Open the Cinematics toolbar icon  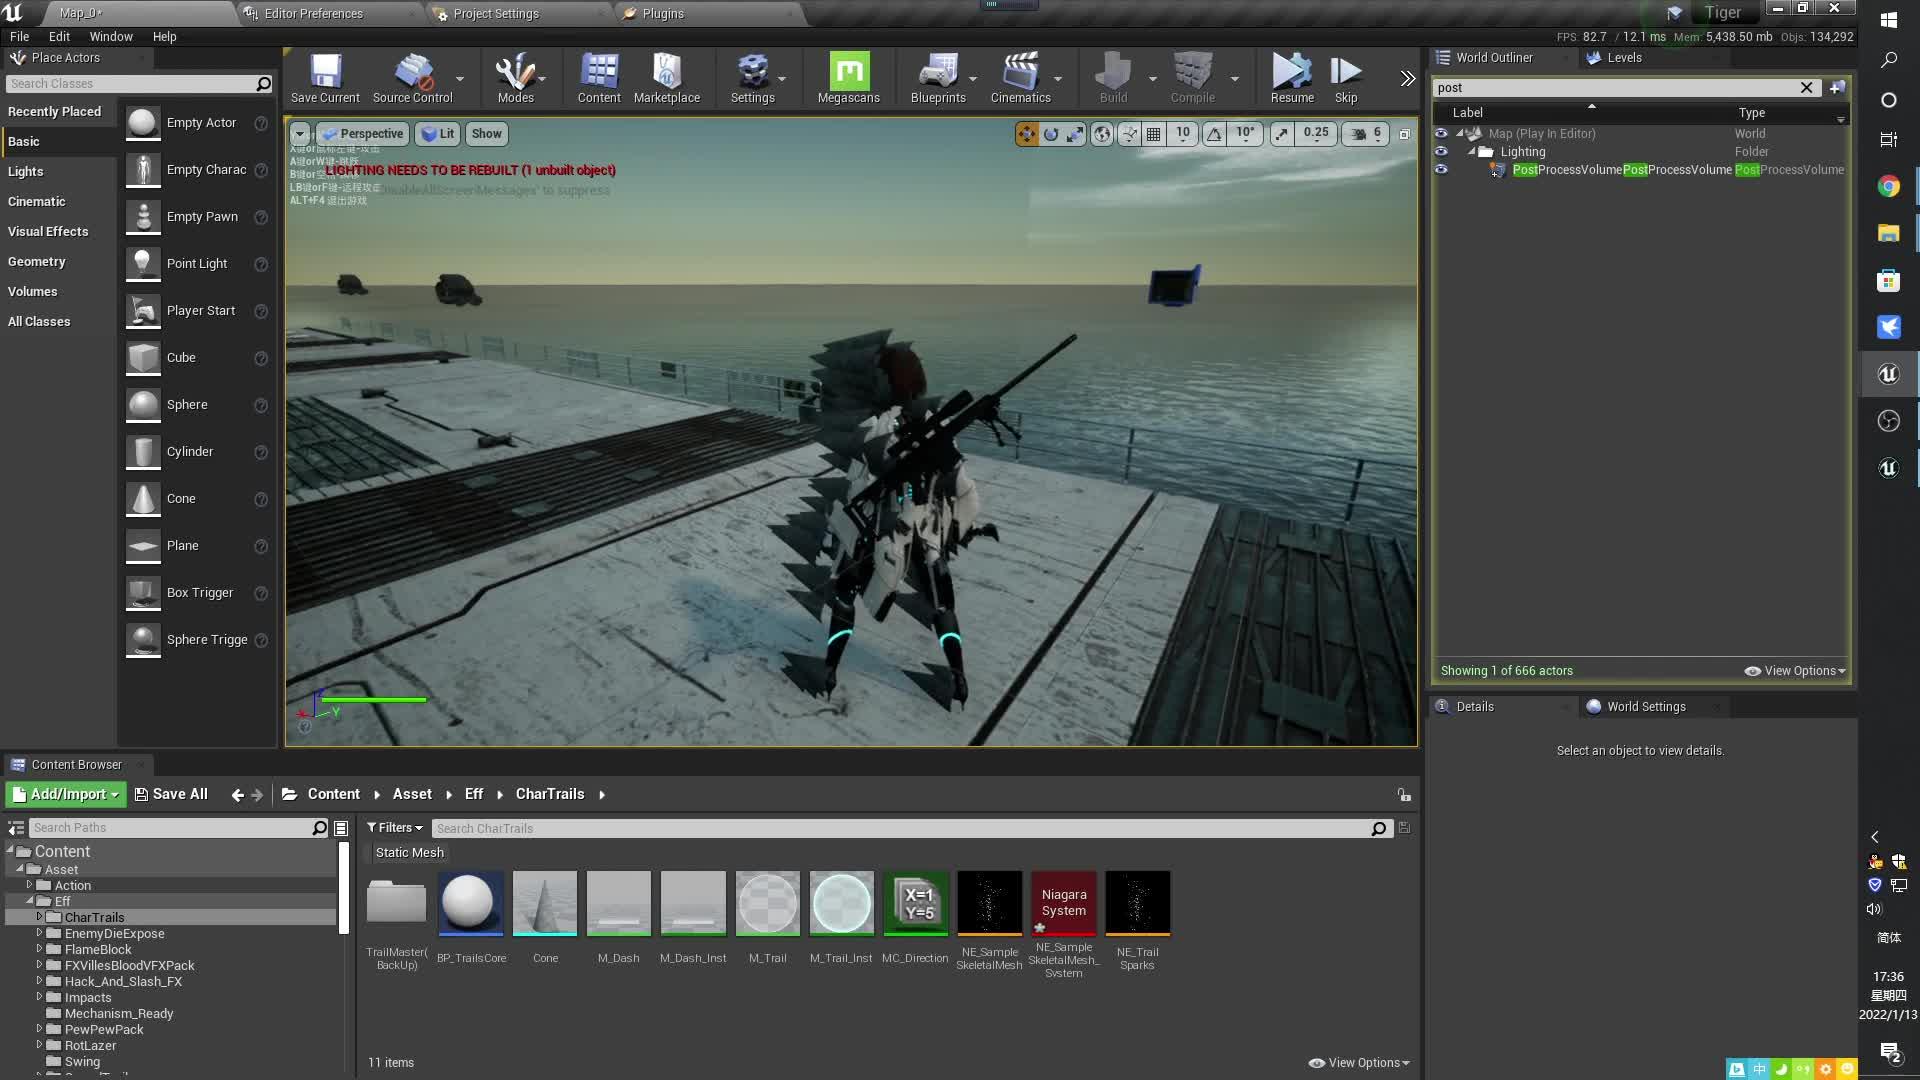[1019, 78]
